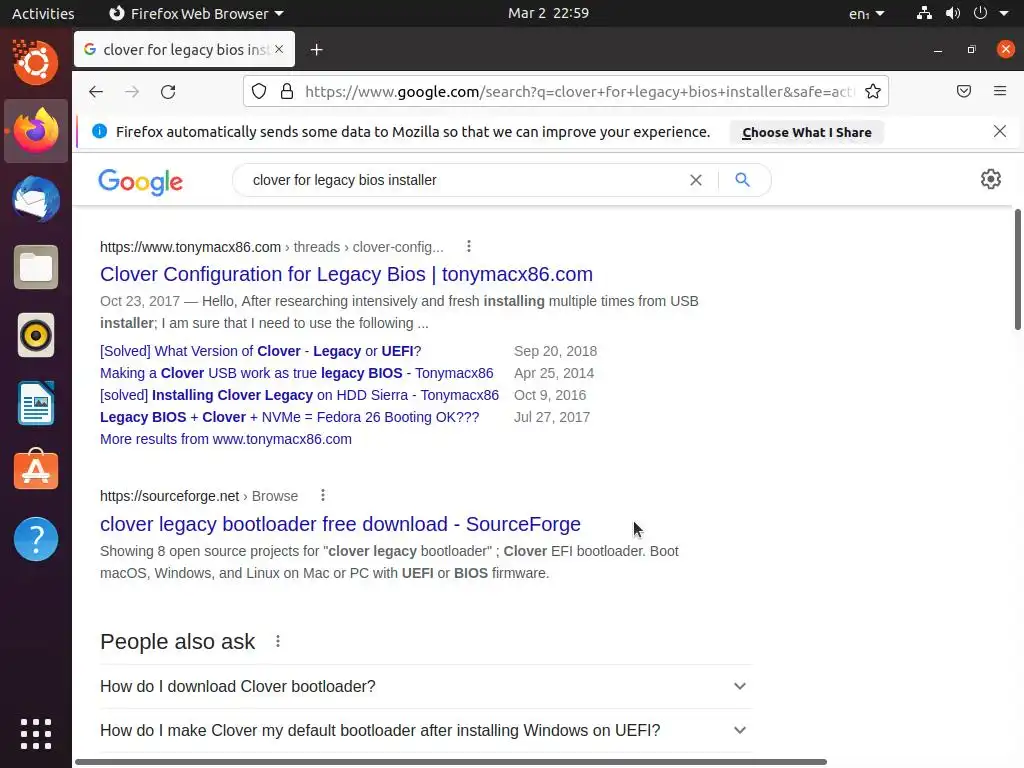
Task: Open People also ask options menu
Action: coord(278,641)
